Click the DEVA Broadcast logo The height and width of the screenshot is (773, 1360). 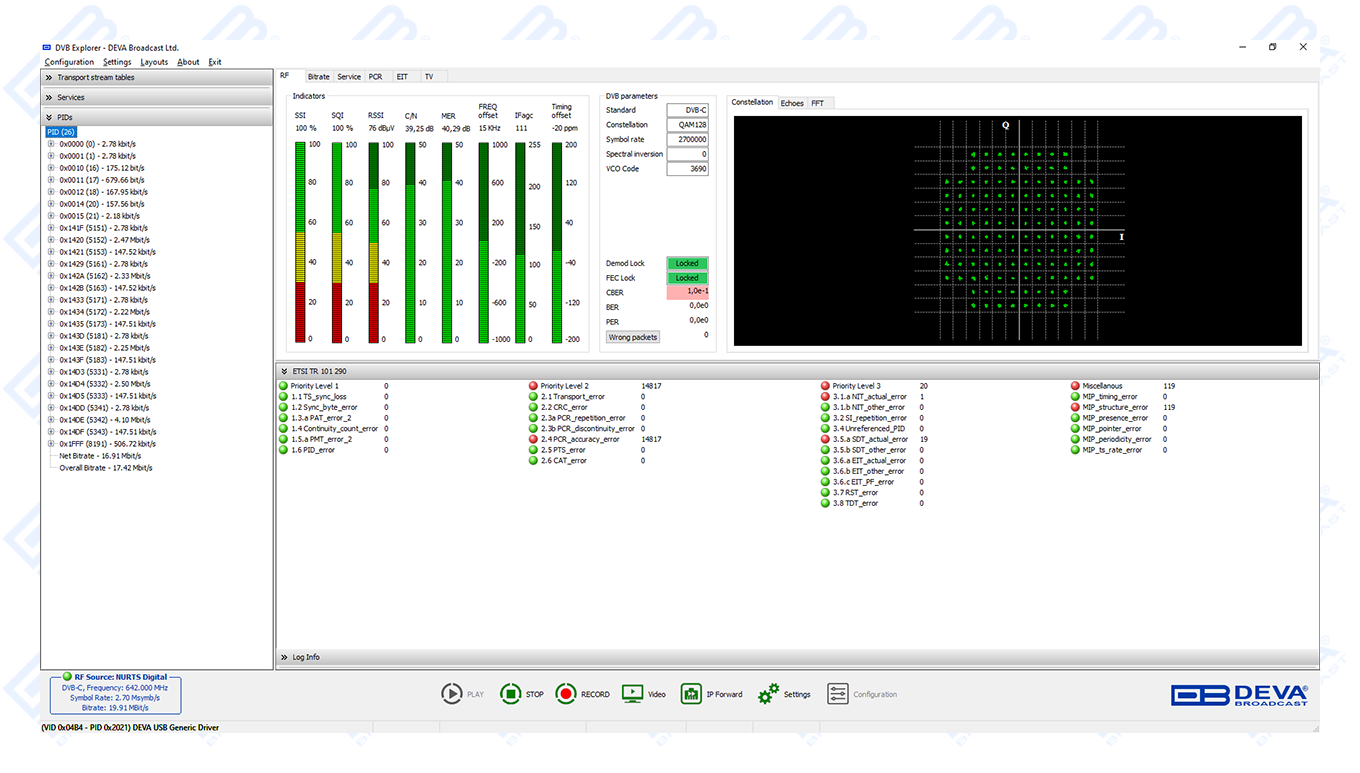(1239, 695)
